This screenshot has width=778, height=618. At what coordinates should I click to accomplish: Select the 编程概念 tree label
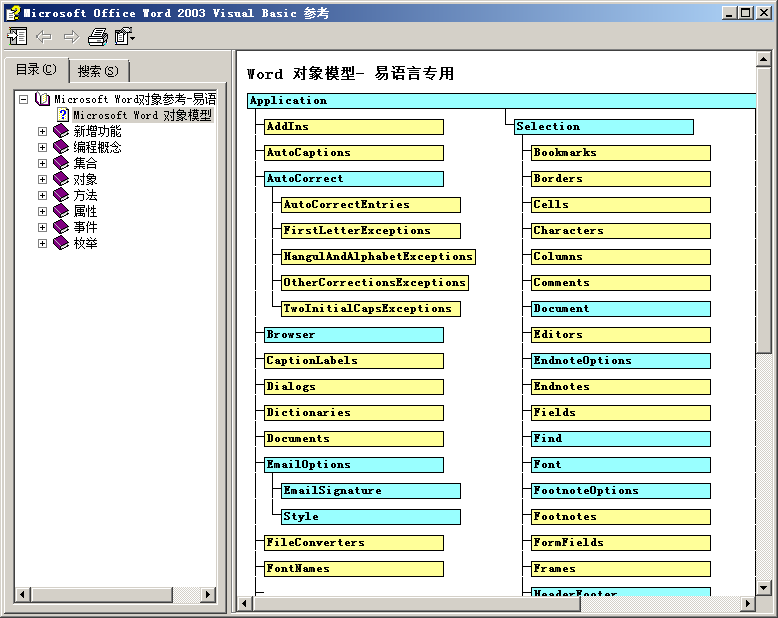click(97, 147)
